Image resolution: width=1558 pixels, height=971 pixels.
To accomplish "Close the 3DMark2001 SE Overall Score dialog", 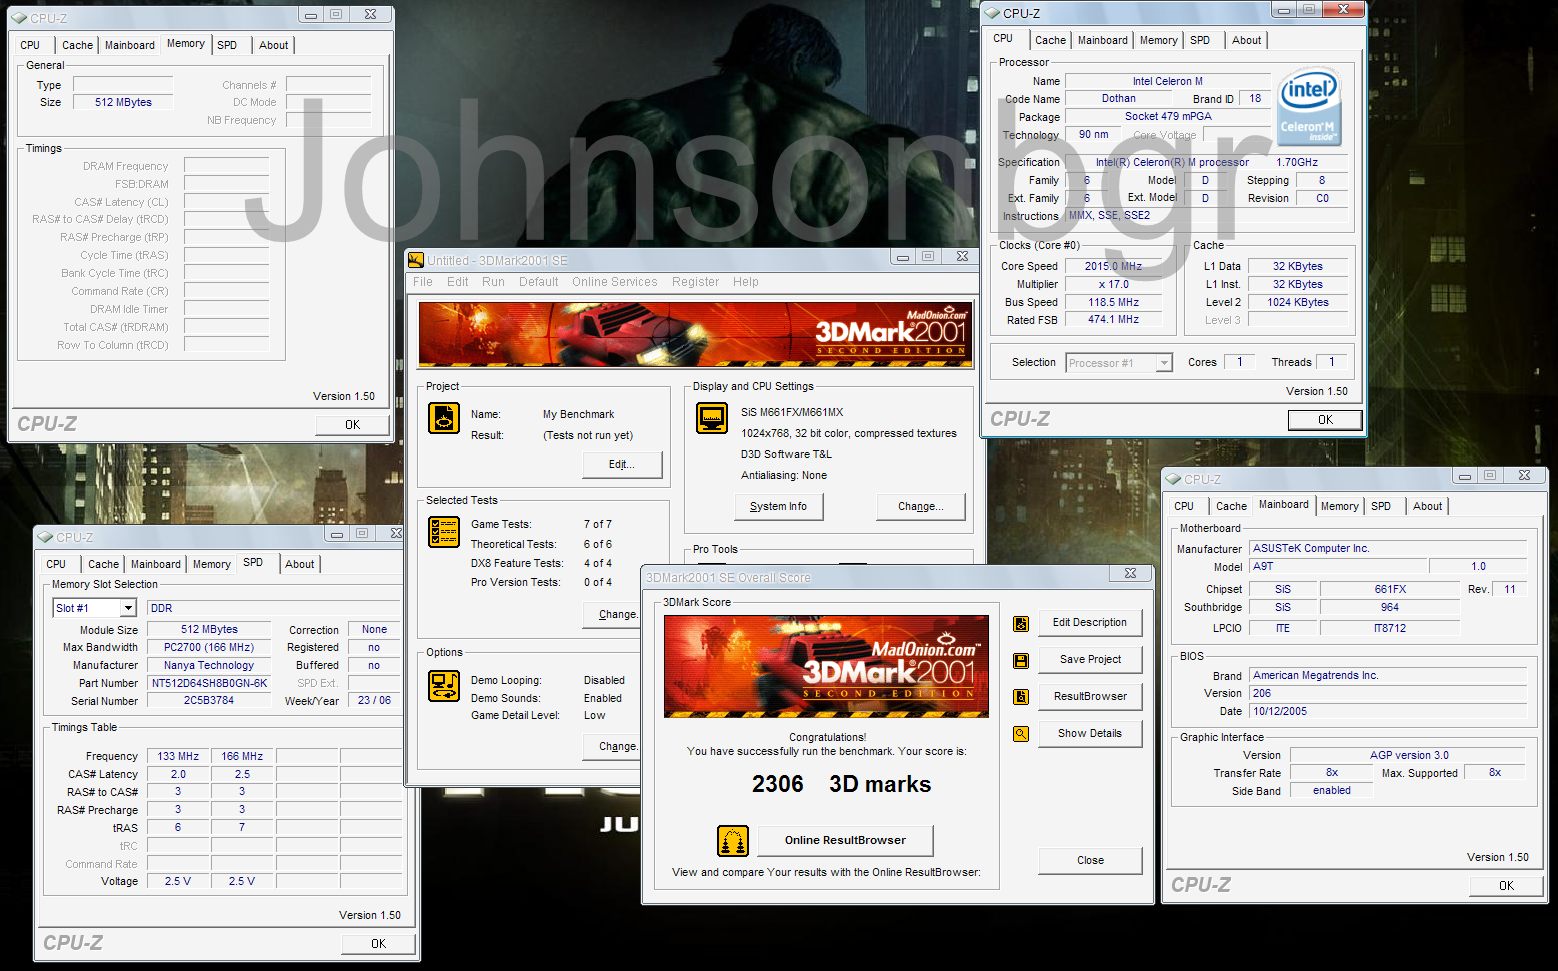I will point(1130,574).
